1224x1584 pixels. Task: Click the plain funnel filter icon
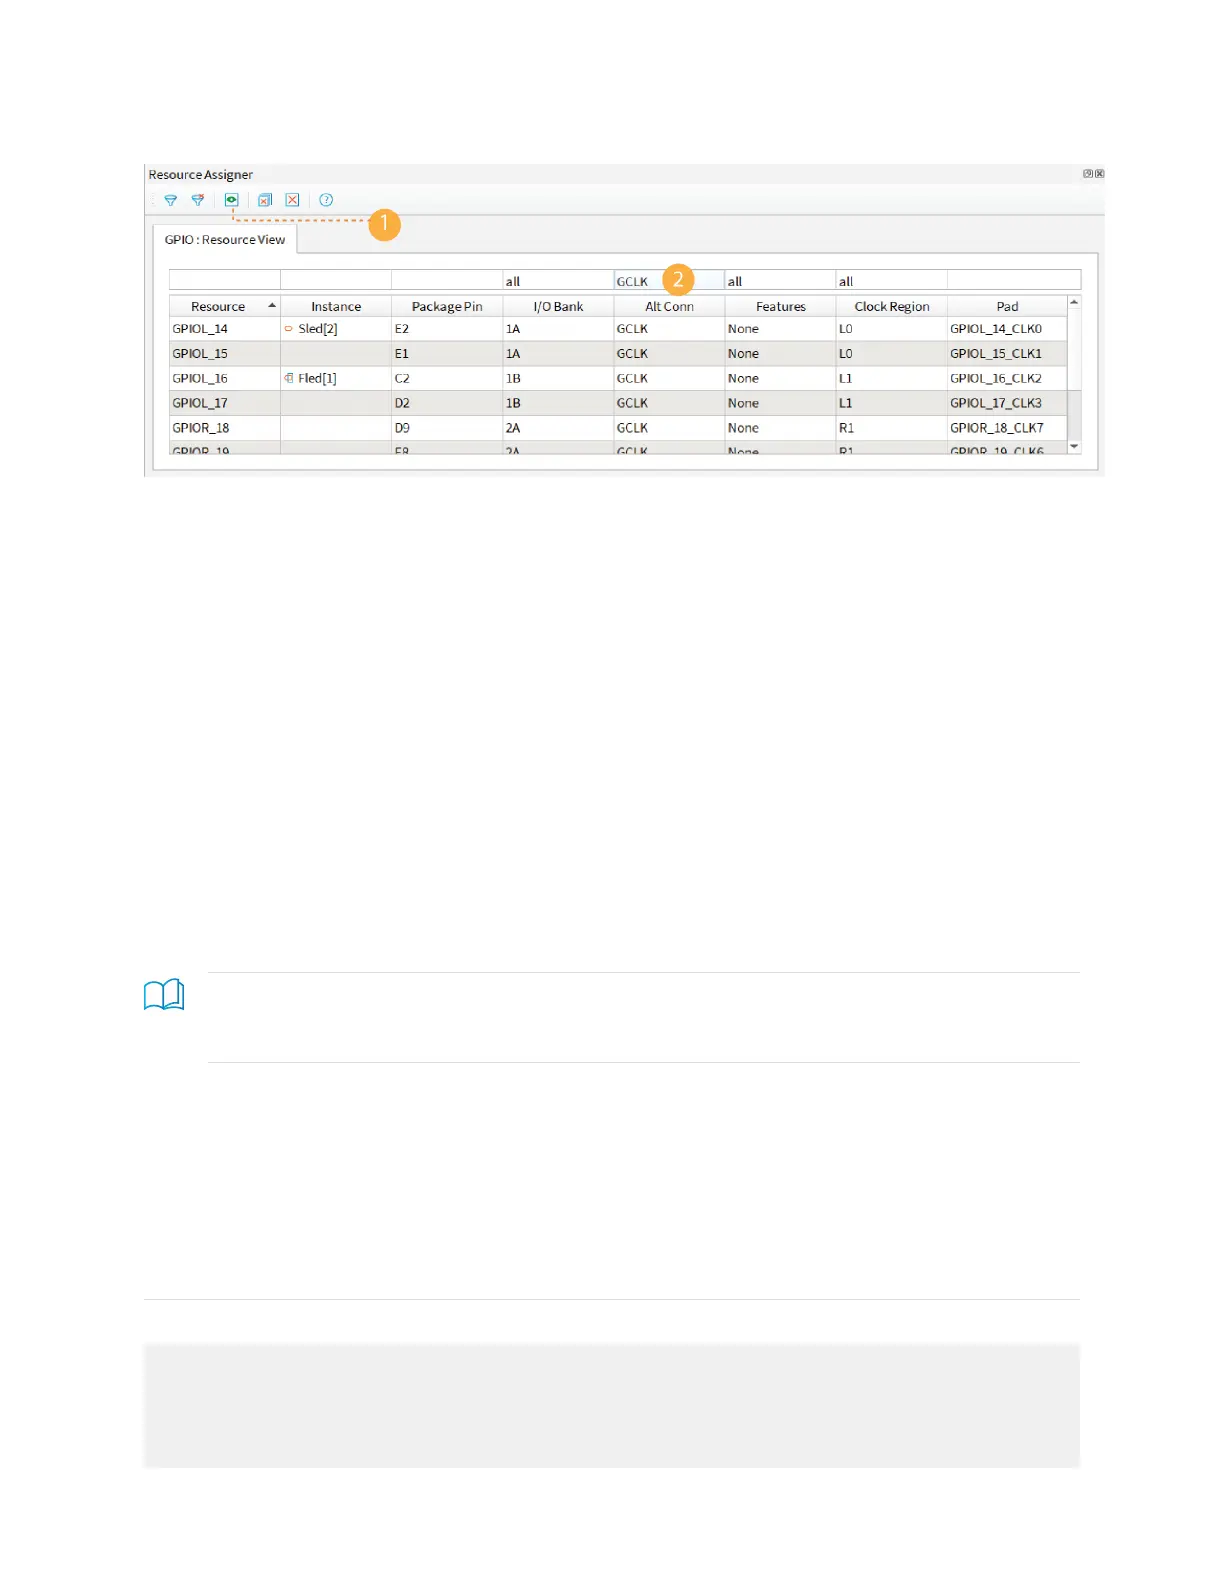click(x=171, y=200)
